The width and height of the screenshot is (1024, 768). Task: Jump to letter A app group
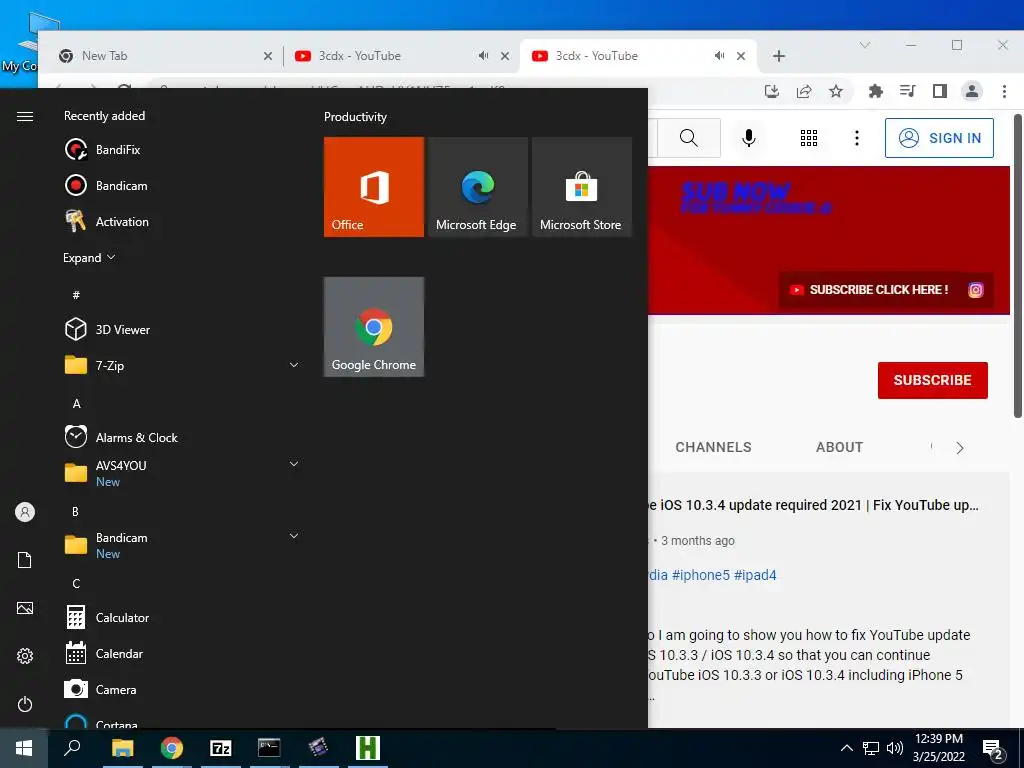point(76,404)
